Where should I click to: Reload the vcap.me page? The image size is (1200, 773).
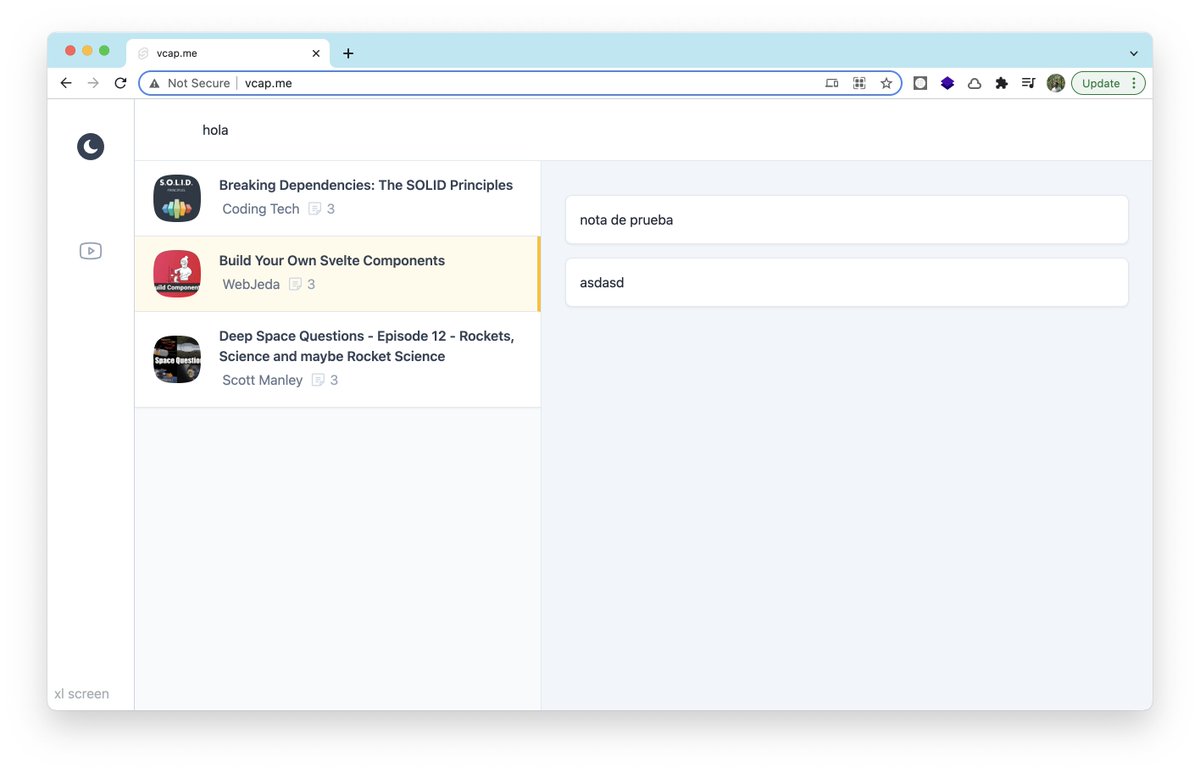click(x=121, y=83)
